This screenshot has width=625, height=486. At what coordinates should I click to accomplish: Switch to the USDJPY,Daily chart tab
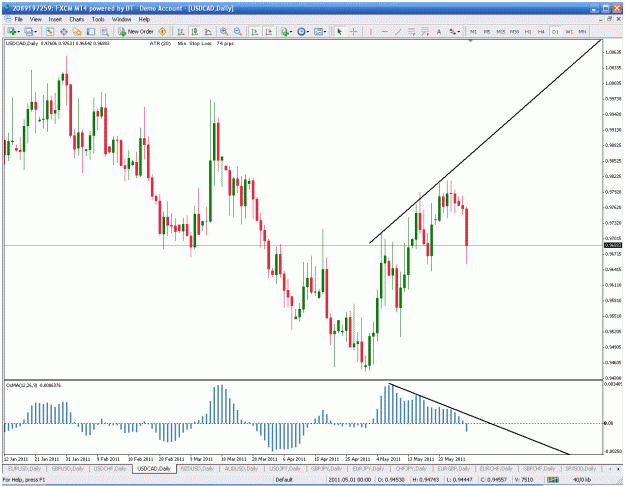tap(284, 468)
